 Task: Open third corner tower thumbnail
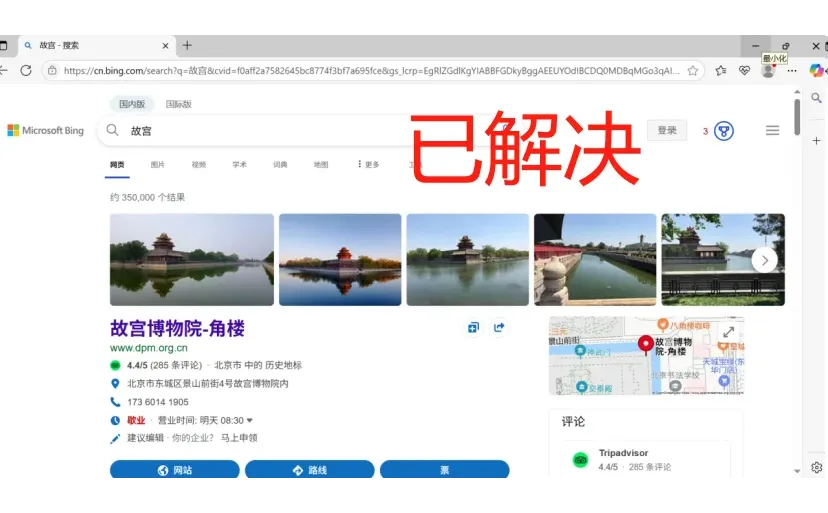point(467,259)
